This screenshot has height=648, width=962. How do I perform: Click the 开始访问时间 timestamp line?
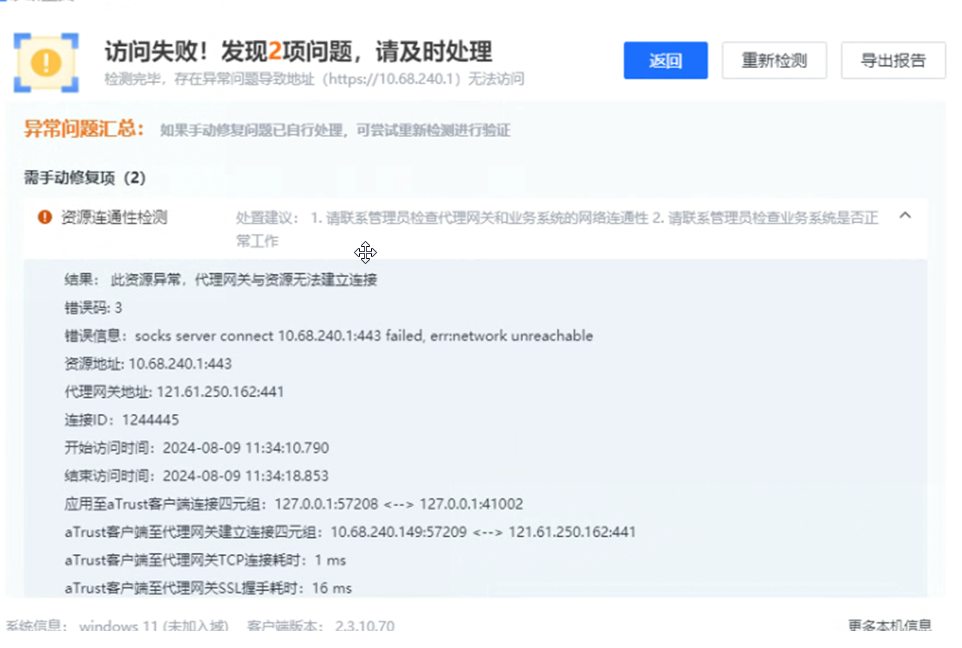click(x=196, y=448)
